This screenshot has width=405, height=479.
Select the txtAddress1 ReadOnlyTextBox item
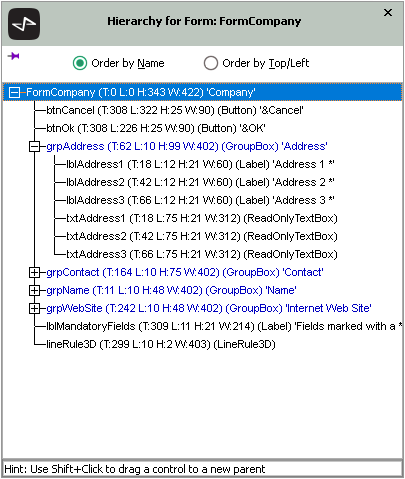coord(202,218)
